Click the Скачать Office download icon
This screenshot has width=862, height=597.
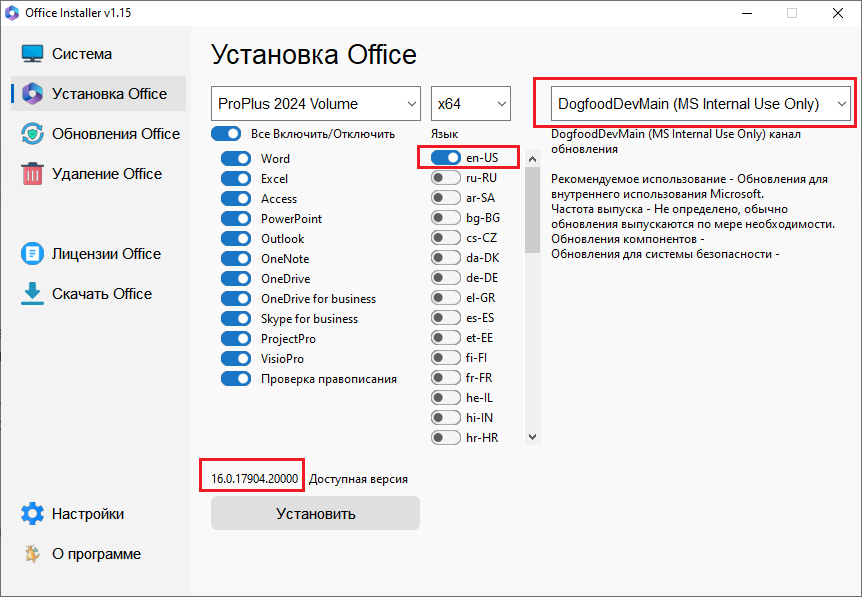[32, 294]
